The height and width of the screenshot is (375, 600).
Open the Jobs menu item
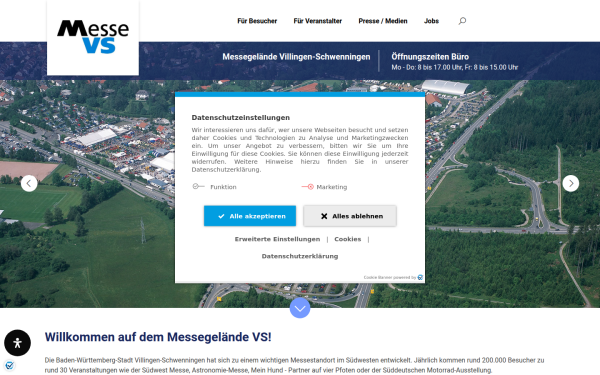[x=431, y=21]
